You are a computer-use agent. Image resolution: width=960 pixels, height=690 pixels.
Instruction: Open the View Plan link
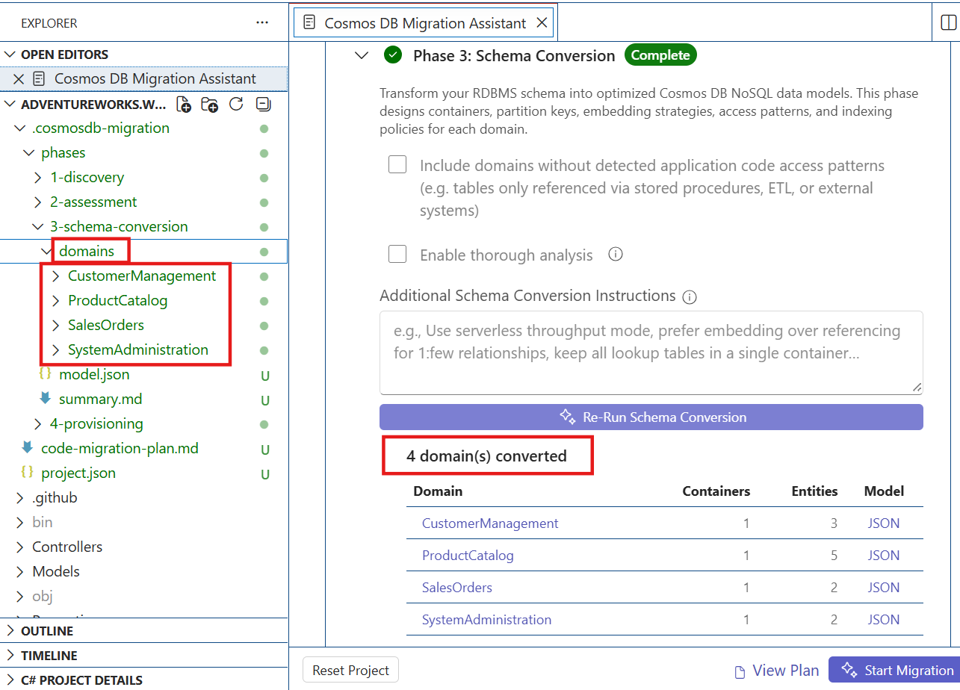[786, 670]
